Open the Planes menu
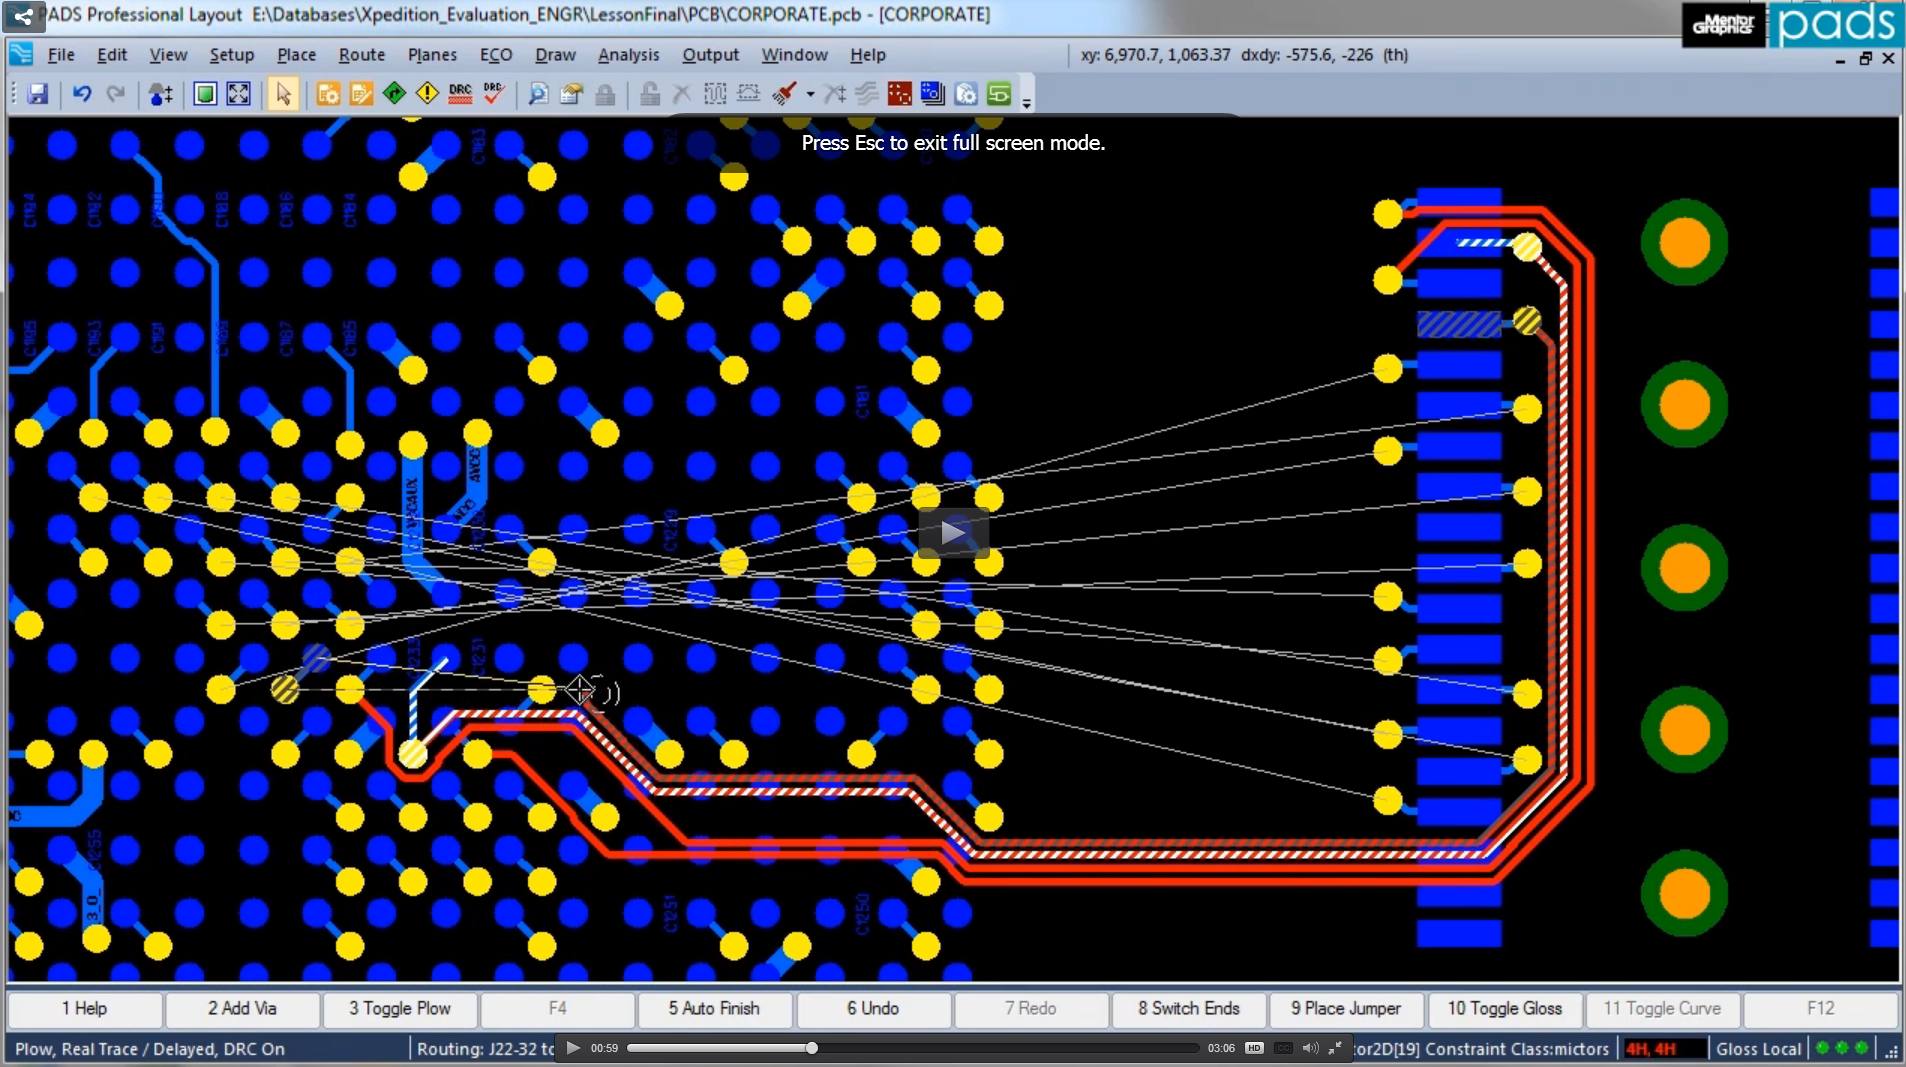The image size is (1906, 1067). coord(432,55)
